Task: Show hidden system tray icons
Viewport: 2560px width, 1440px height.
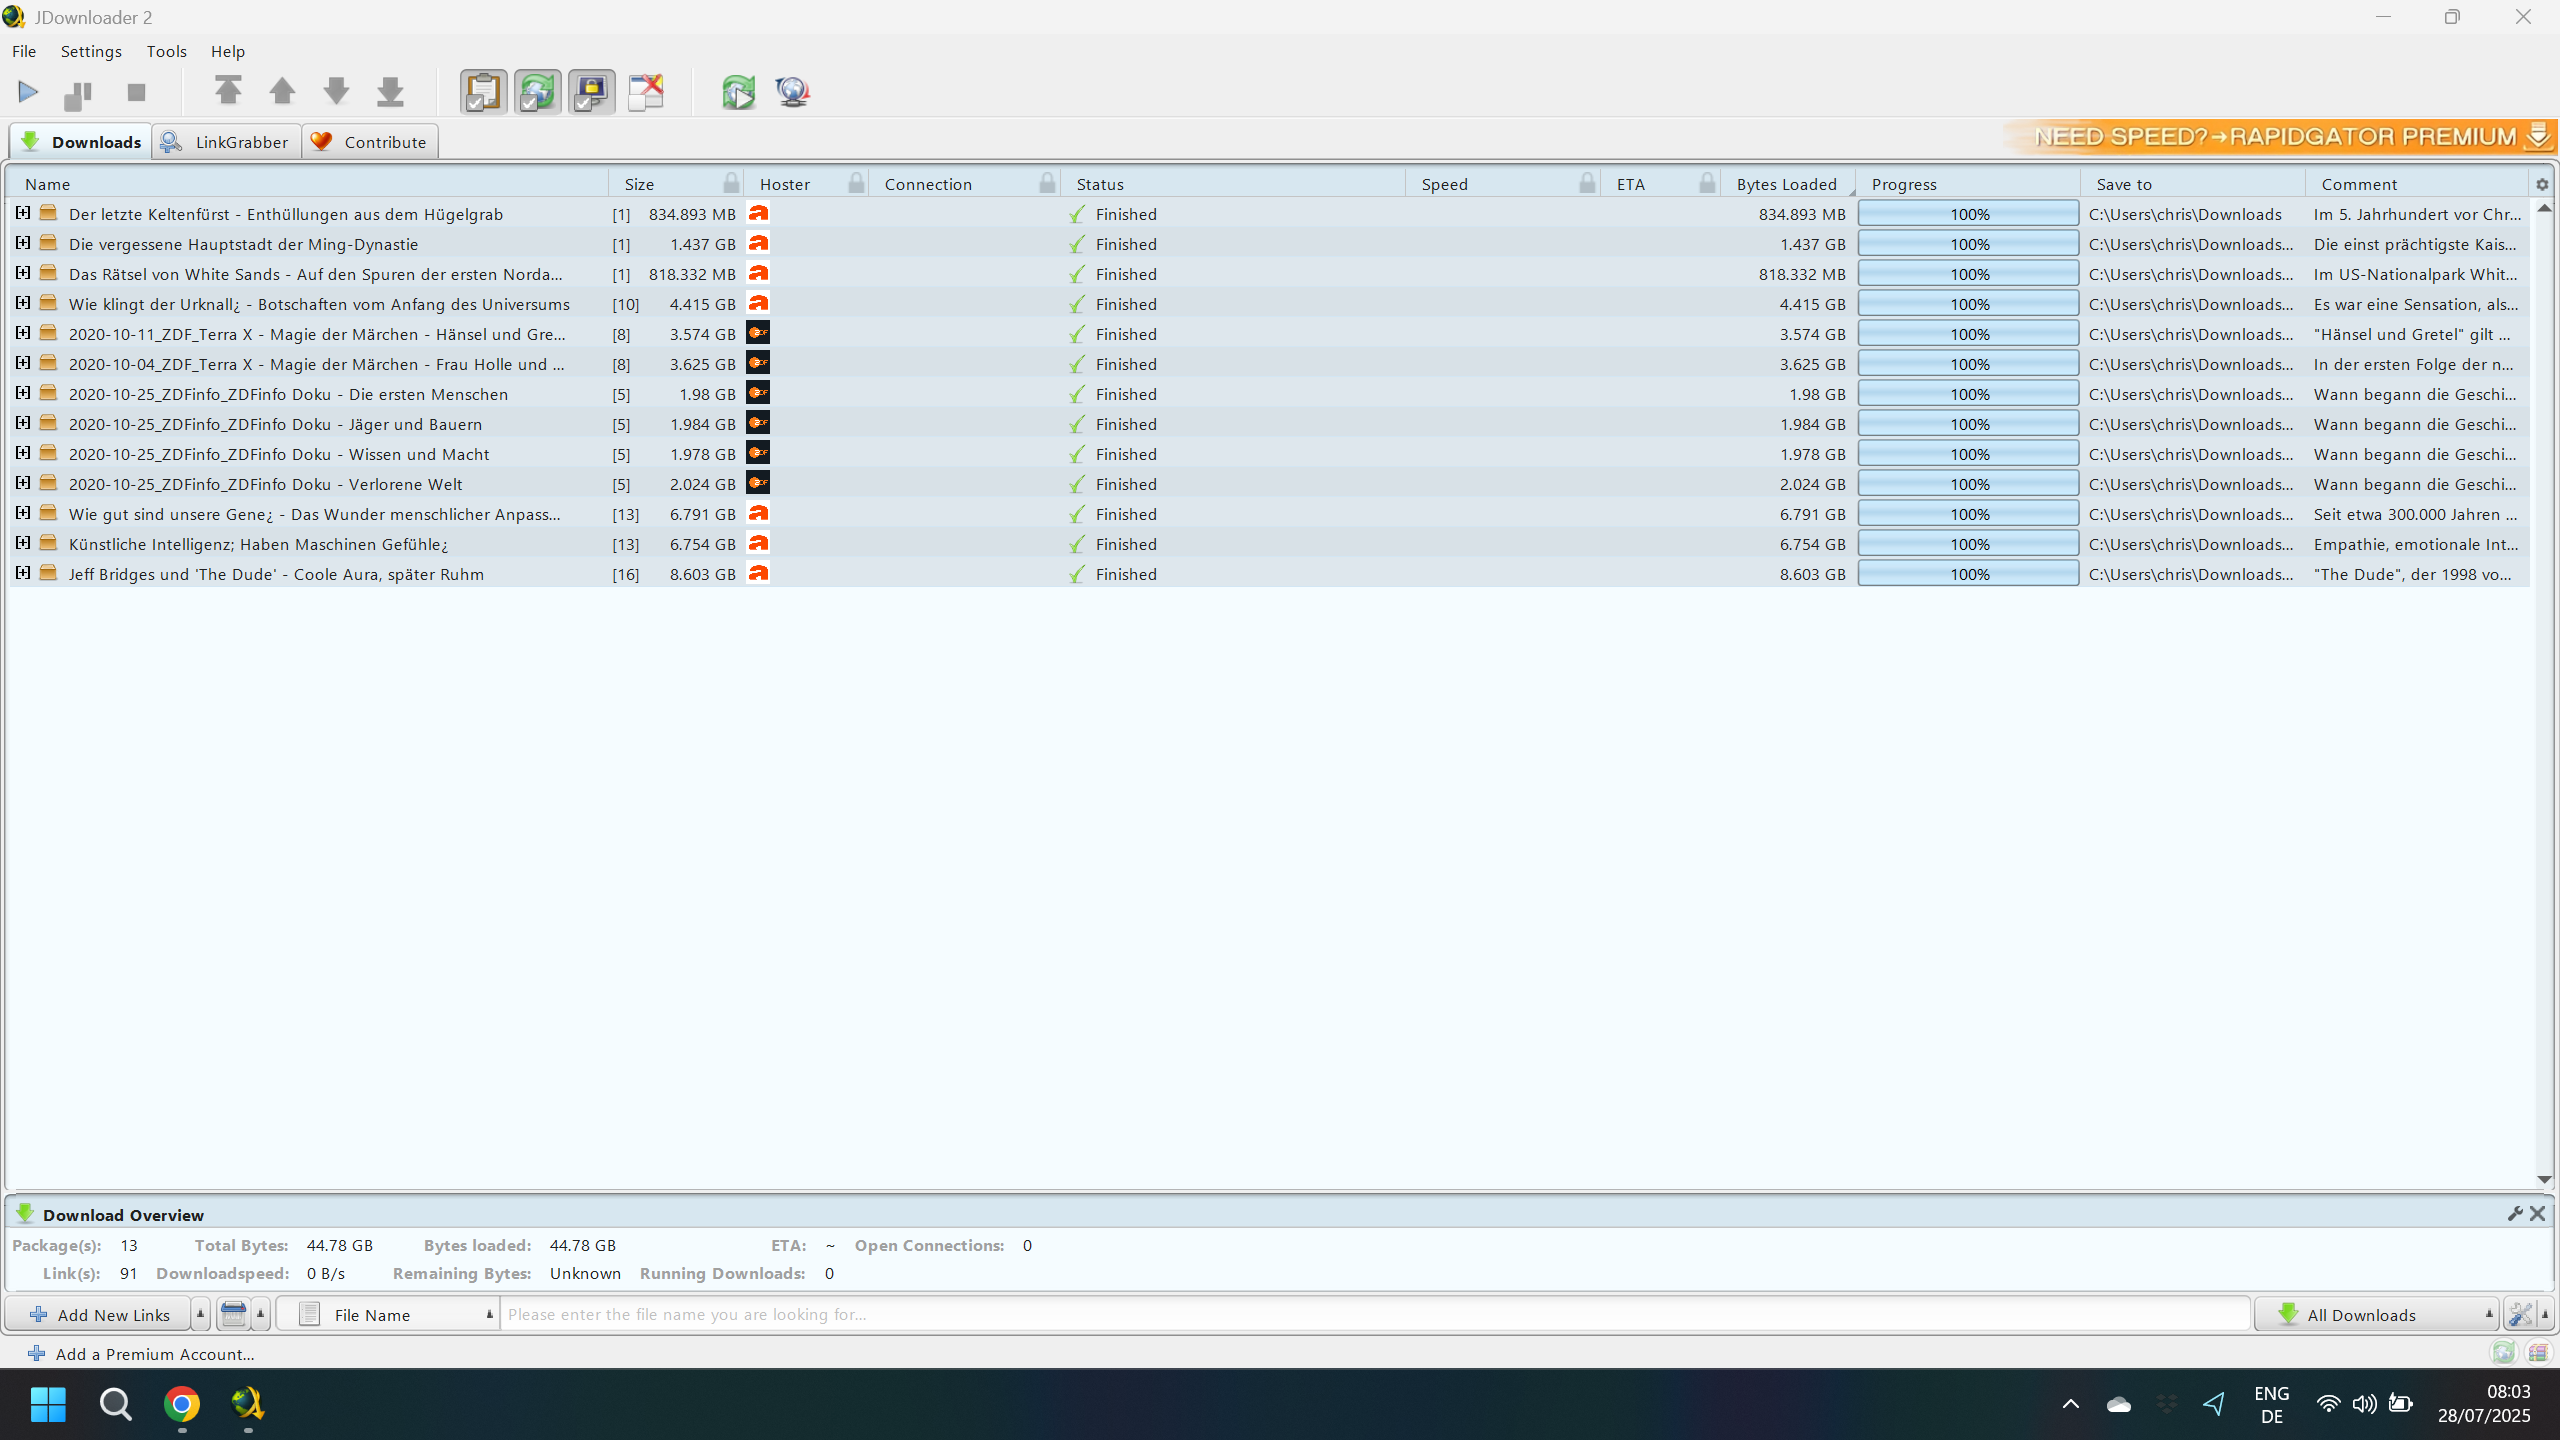Action: click(x=2071, y=1404)
